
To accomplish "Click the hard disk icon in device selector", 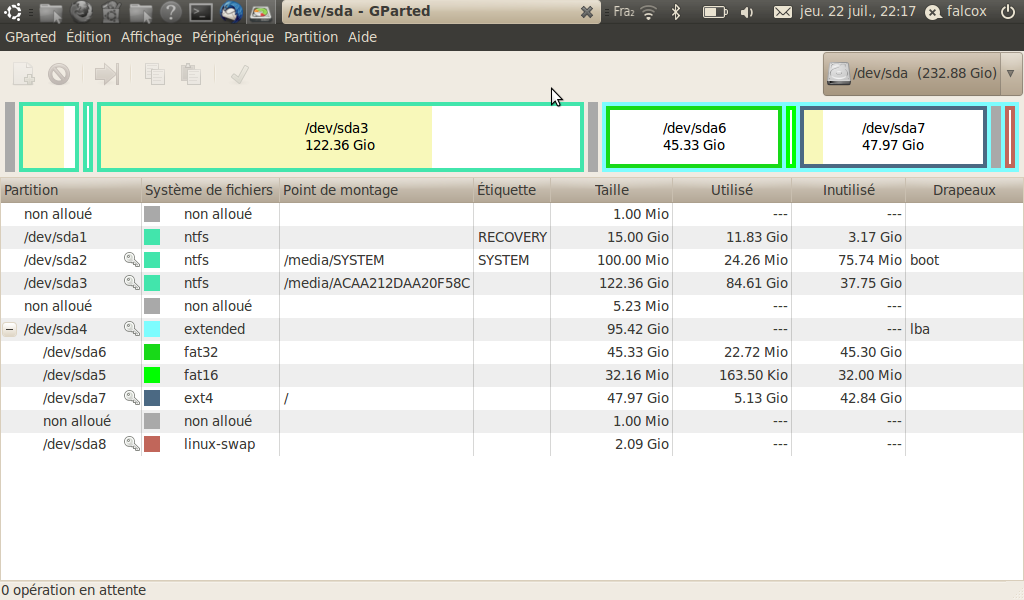I will tap(839, 73).
